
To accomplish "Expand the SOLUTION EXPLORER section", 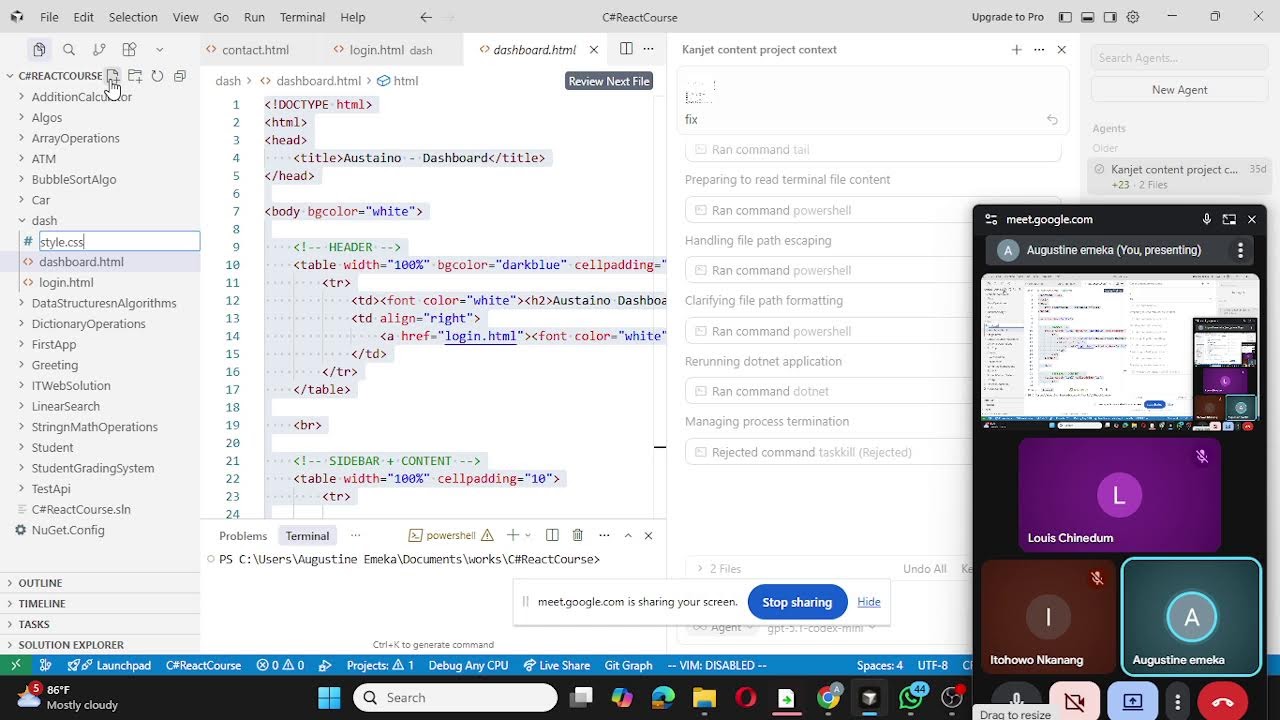I will (x=71, y=645).
